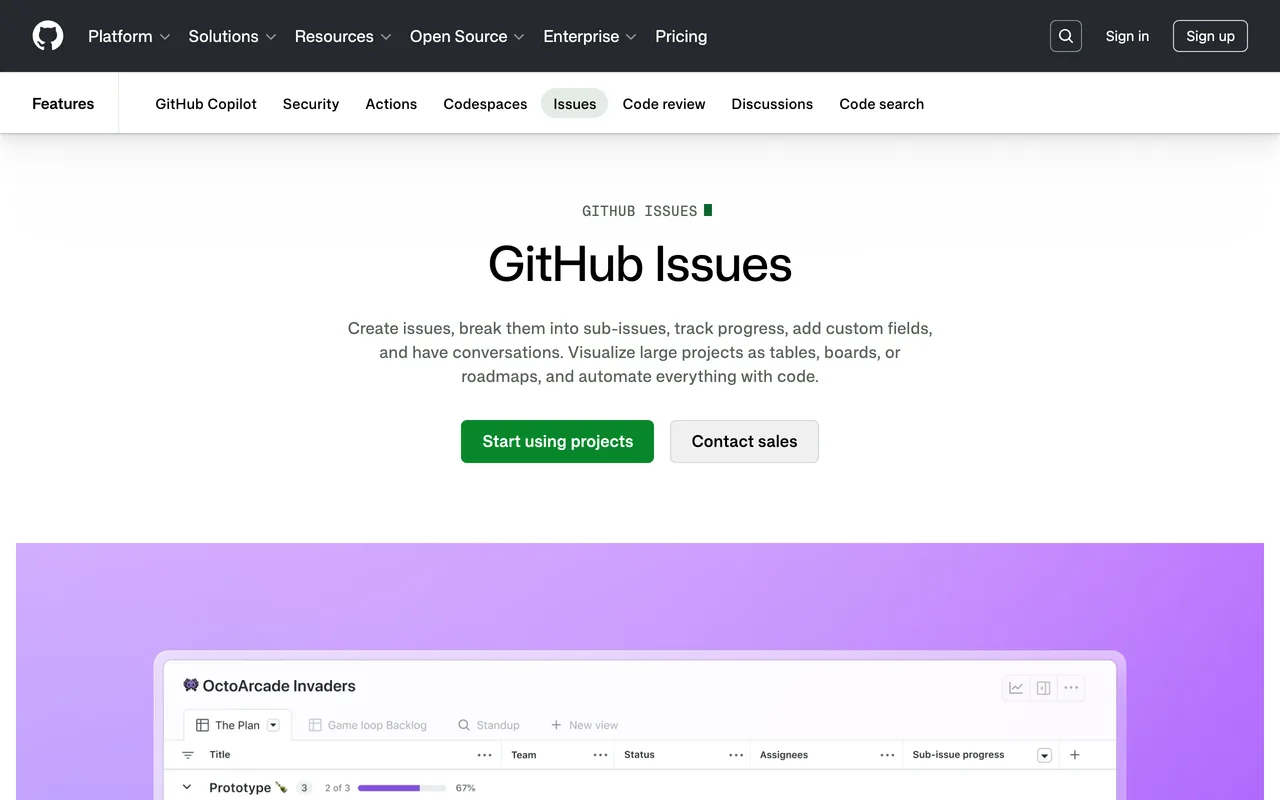This screenshot has height=800, width=1280.
Task: Click the OctoArcade Invaders project title
Action: pos(279,686)
